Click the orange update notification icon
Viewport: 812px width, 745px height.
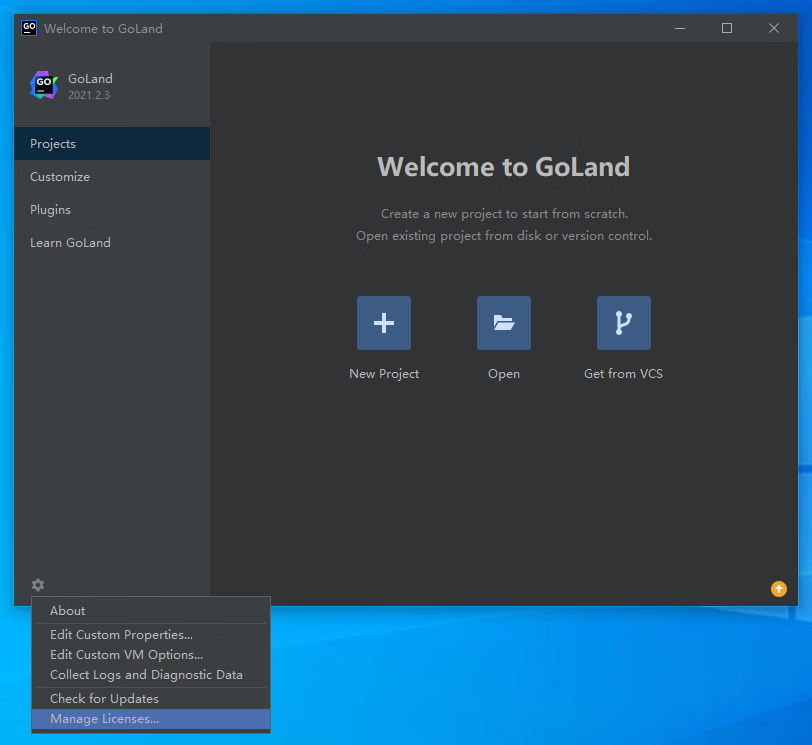779,589
